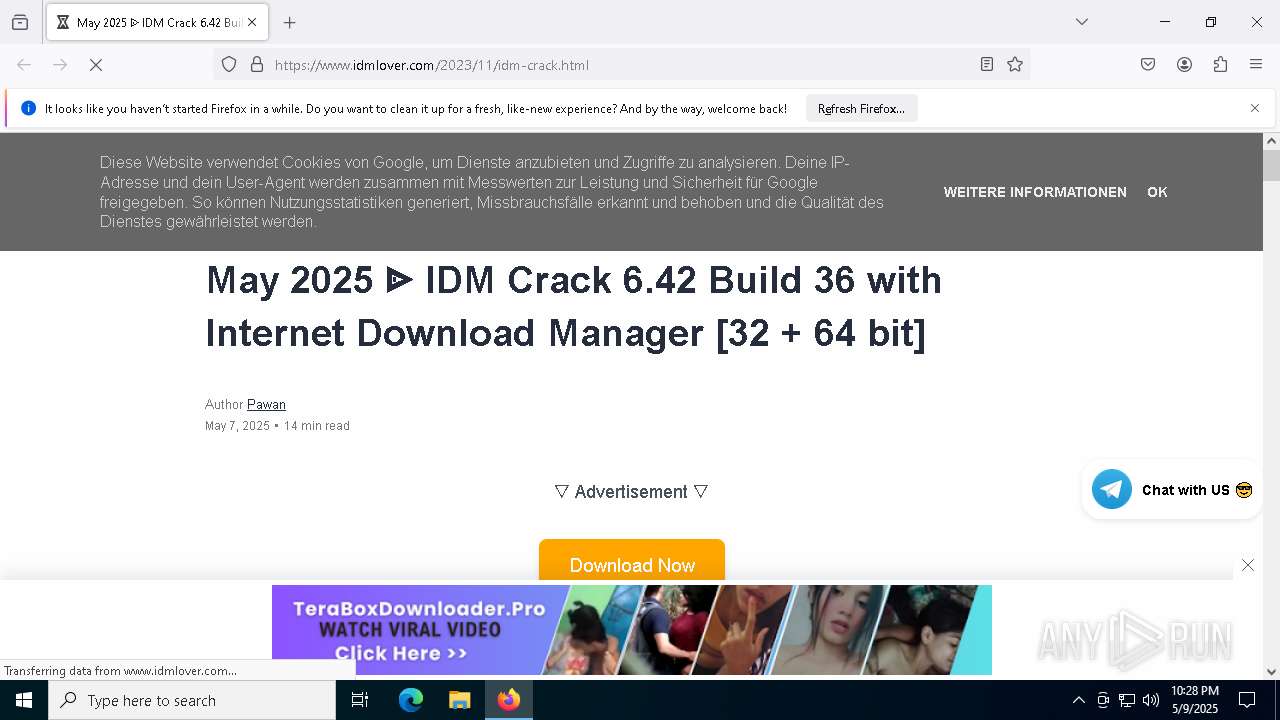Image resolution: width=1280 pixels, height=720 pixels.
Task: Open Windows notification center
Action: (1248, 700)
